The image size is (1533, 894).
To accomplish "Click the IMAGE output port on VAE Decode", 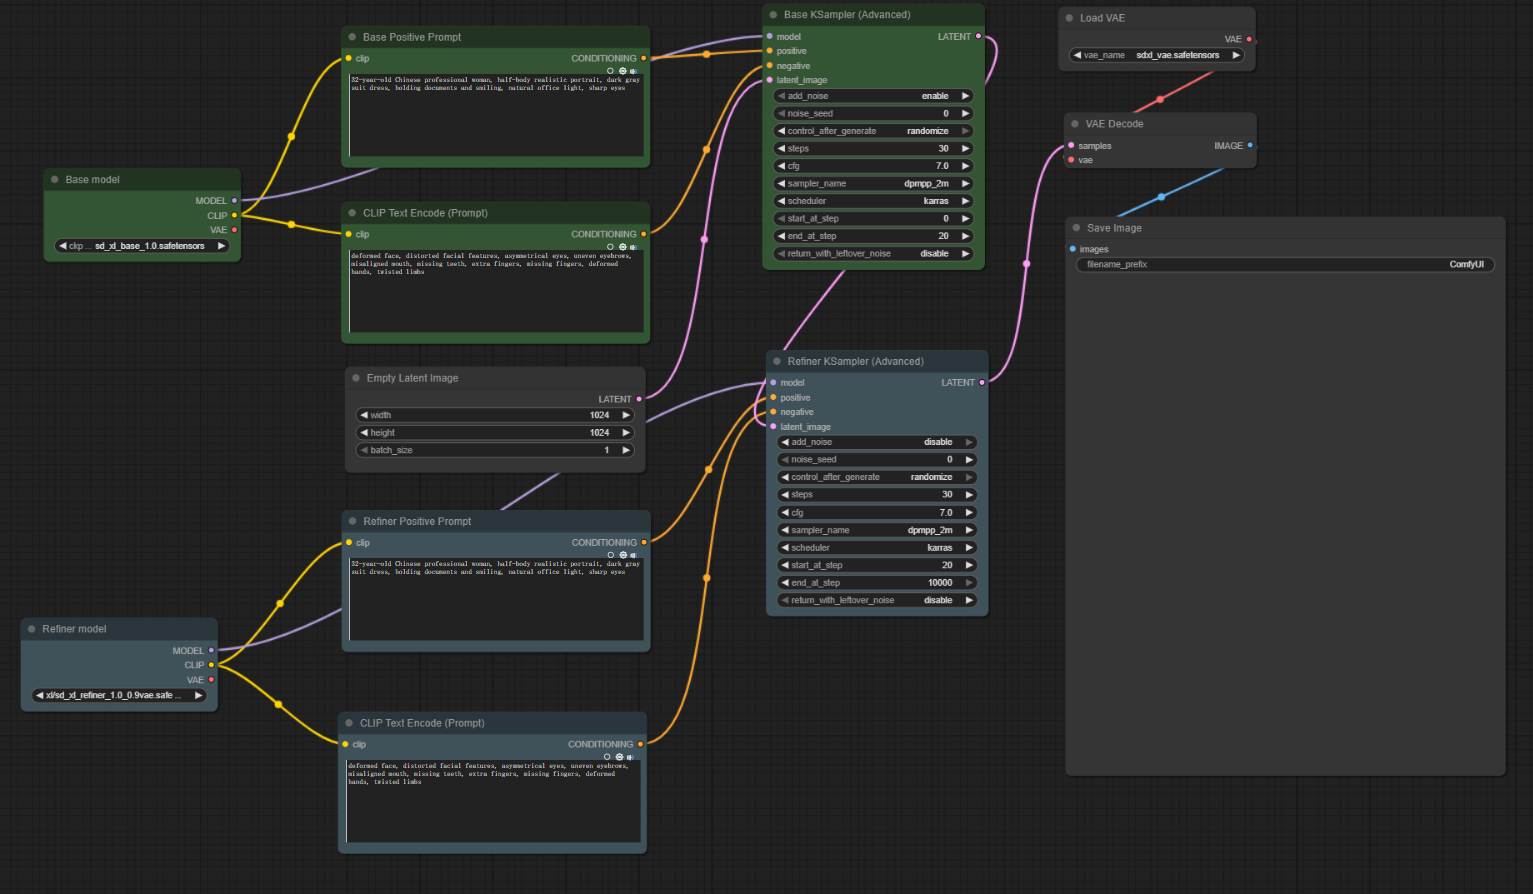I will tap(1250, 146).
